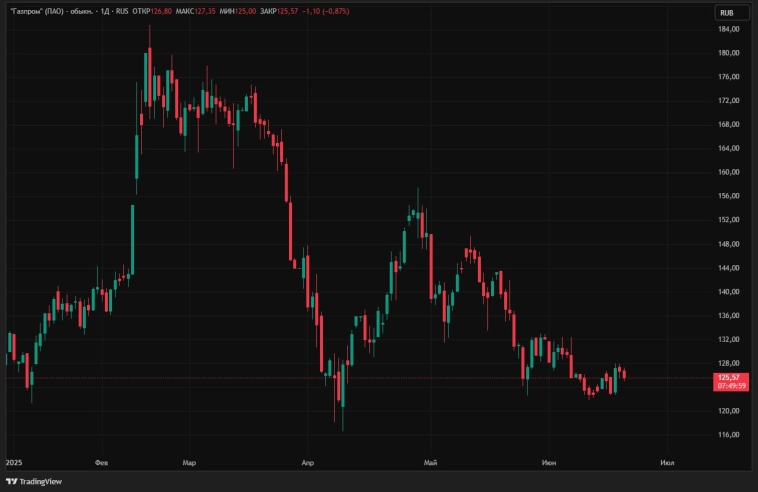Click the 140,00 price axis label
This screenshot has width=758, height=492.
pyautogui.click(x=729, y=291)
